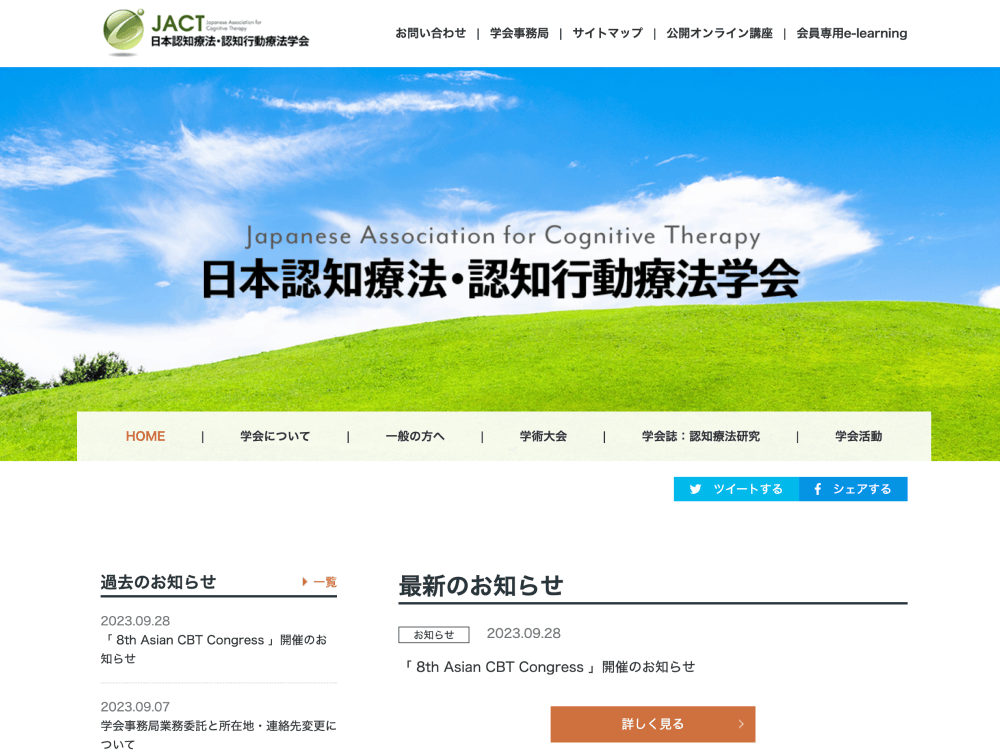Image resolution: width=1000 pixels, height=750 pixels.
Task: Click the お知らせ category tag
Action: tap(433, 635)
